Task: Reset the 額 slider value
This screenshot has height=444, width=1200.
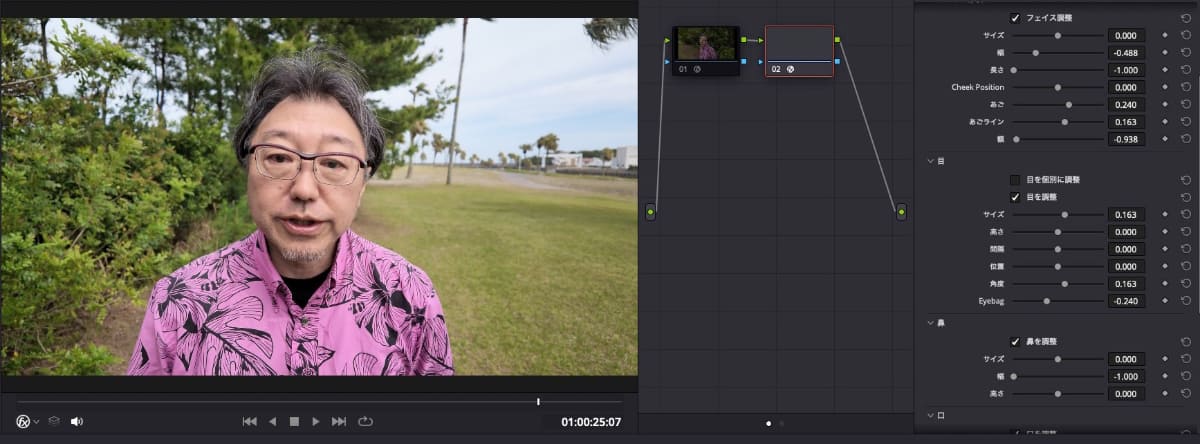Action: tap(1185, 139)
